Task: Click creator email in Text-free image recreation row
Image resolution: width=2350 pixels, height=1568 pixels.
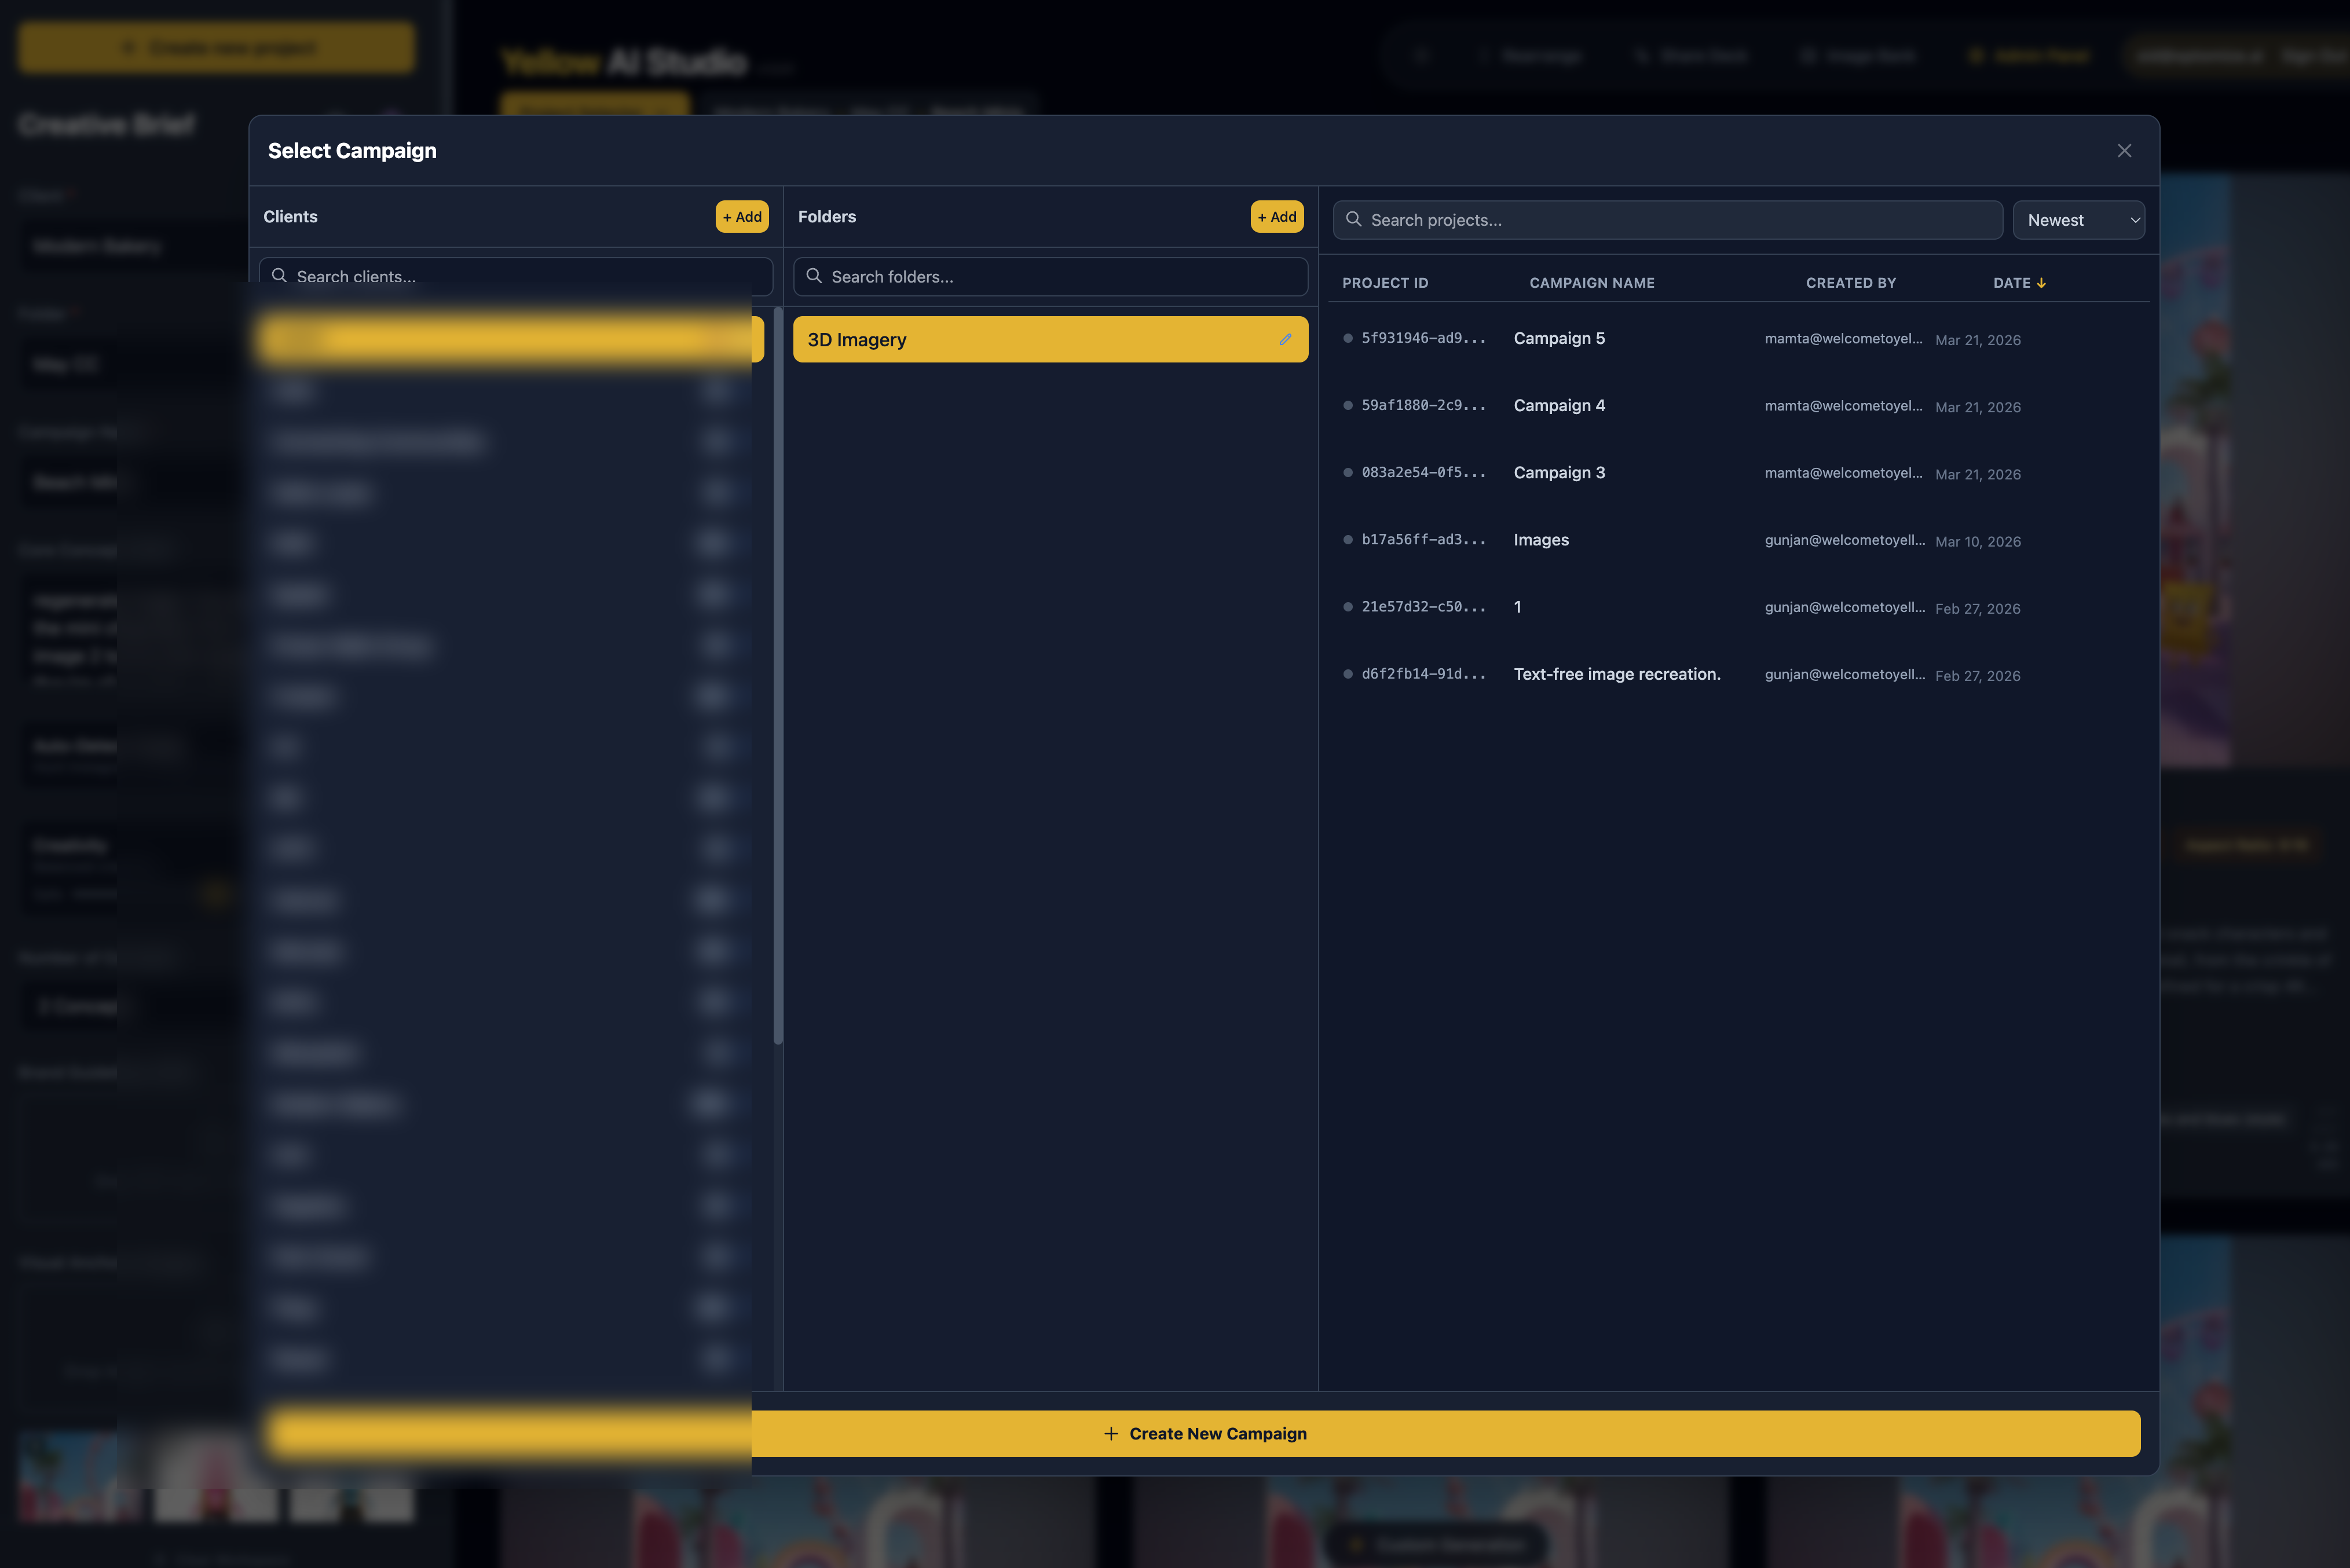Action: point(1845,674)
